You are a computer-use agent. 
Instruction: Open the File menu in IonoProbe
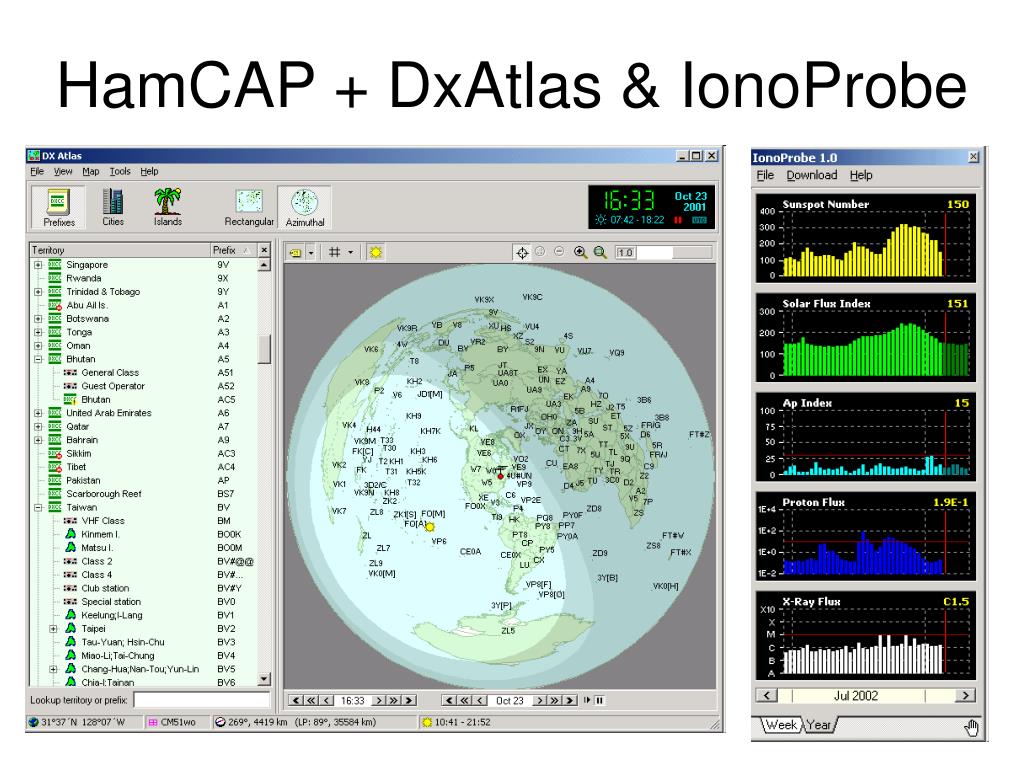(x=765, y=176)
